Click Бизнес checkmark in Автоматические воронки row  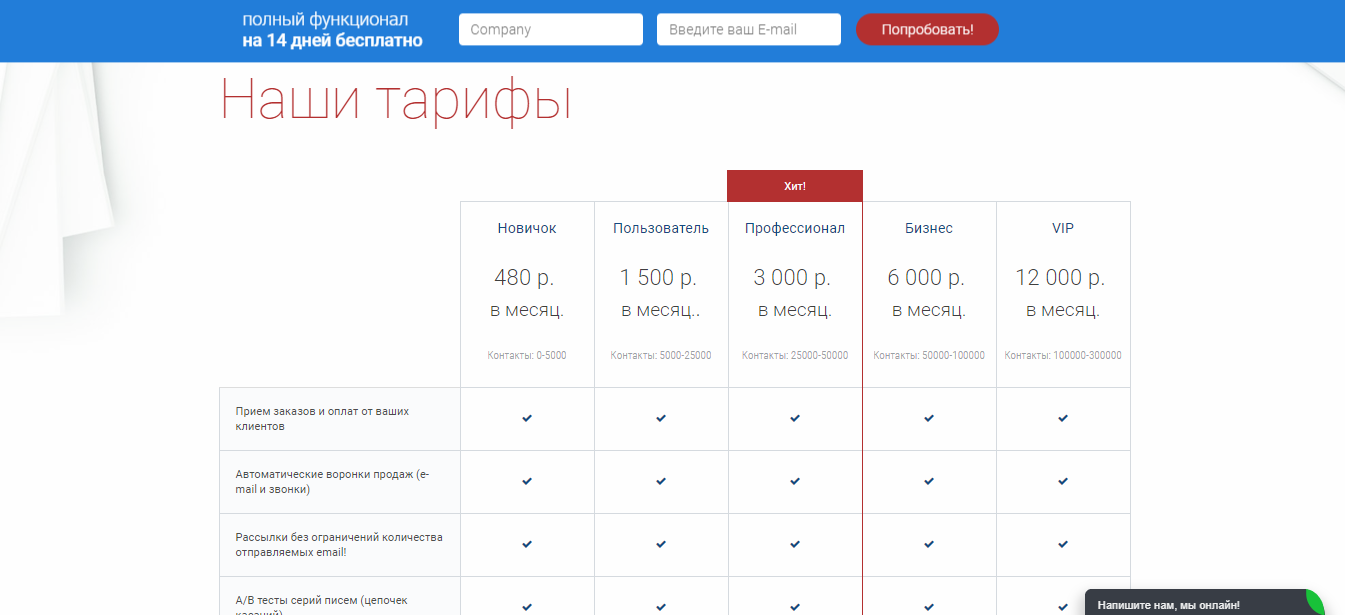pos(929,481)
